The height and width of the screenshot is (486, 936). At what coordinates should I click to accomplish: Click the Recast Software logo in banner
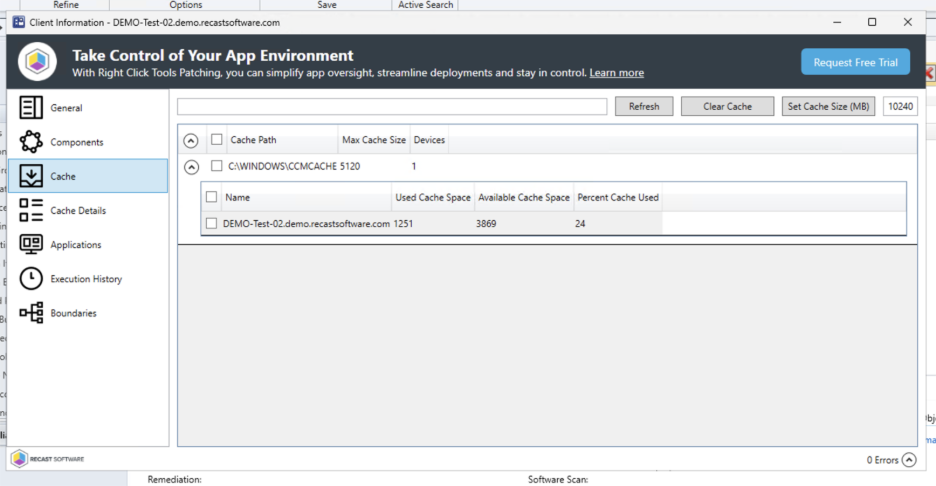point(38,63)
